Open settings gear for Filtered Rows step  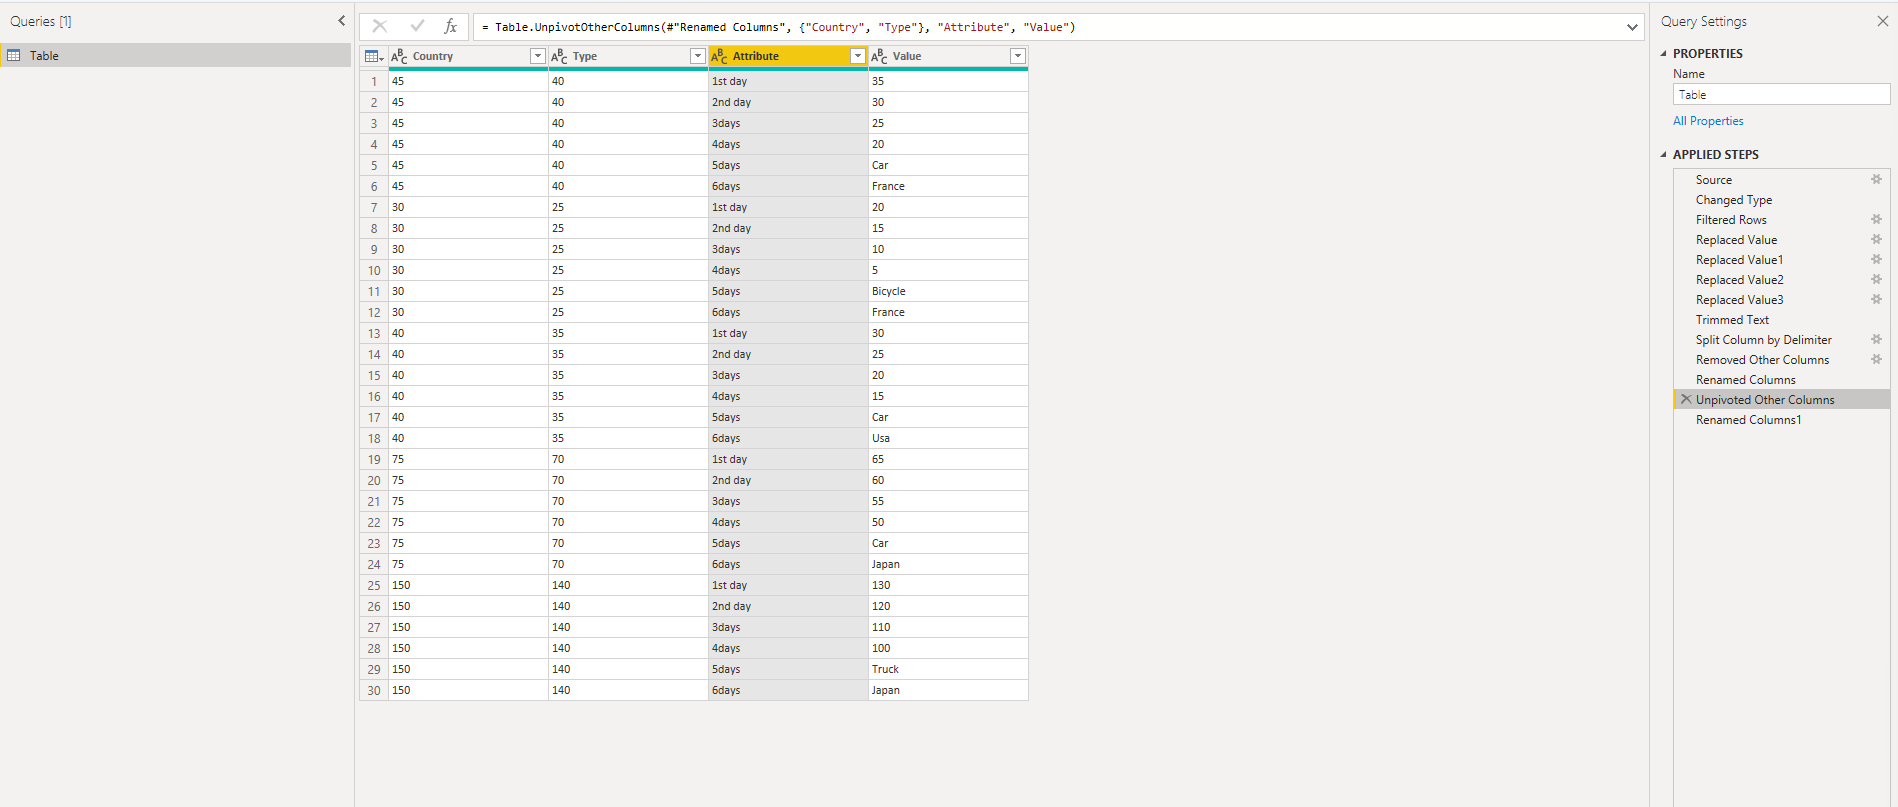(1876, 220)
